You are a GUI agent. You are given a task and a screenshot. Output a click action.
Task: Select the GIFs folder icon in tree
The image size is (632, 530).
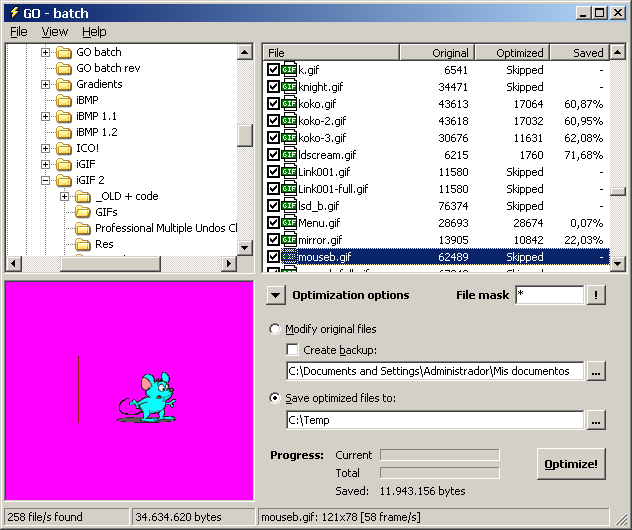tap(83, 212)
